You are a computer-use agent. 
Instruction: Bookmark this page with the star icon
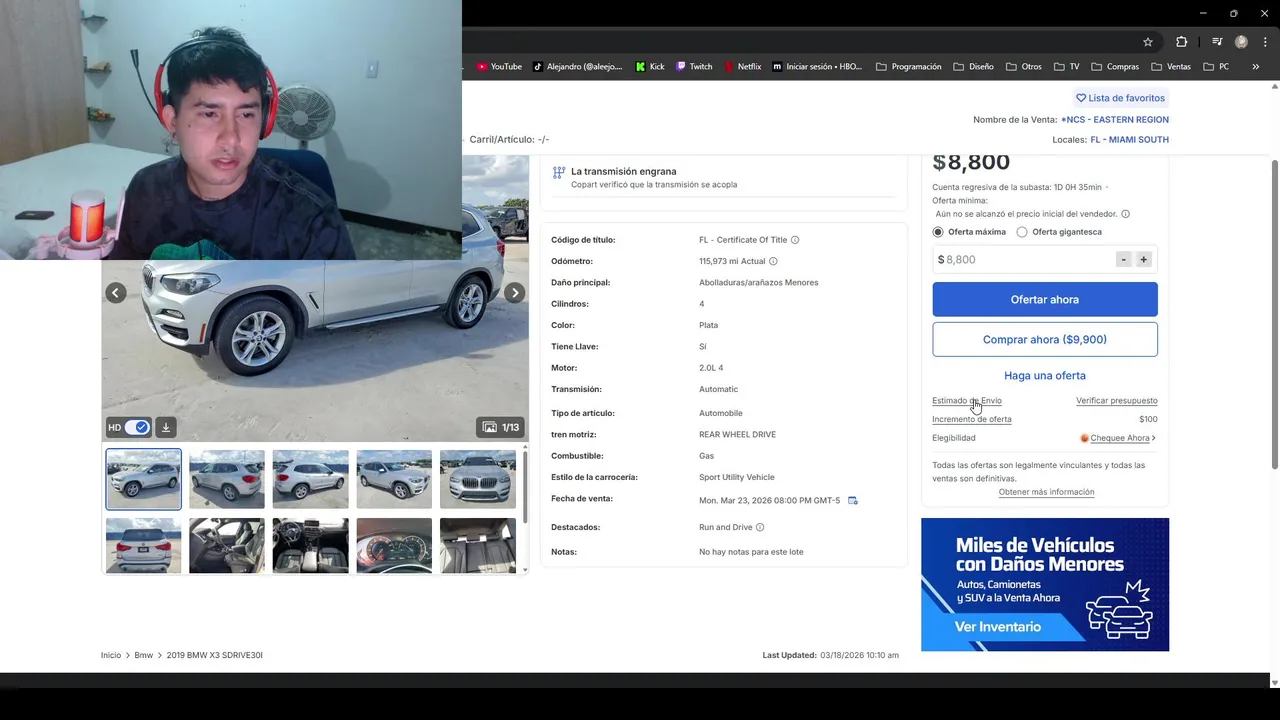(x=1148, y=42)
